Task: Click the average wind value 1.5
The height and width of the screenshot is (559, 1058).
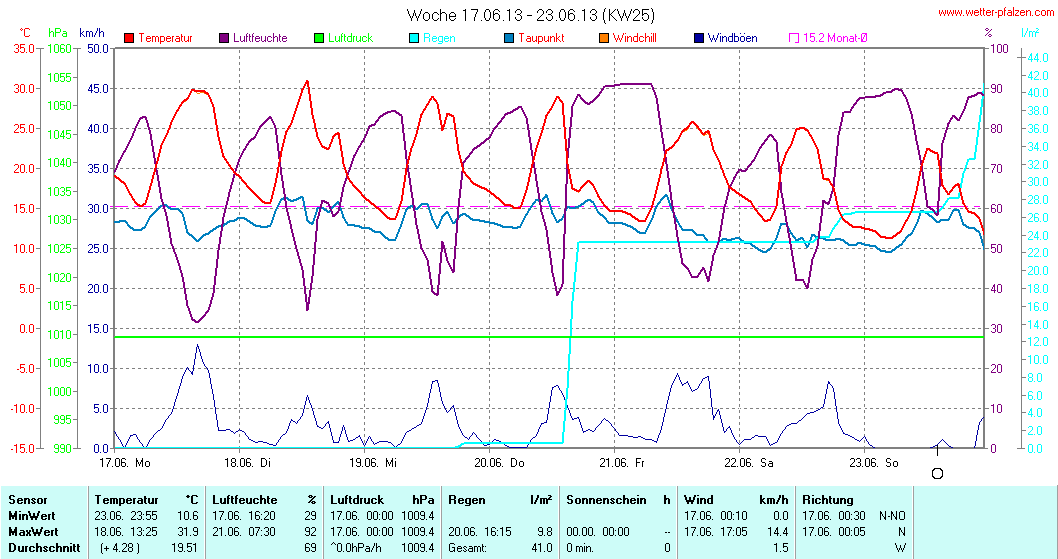Action: 781,548
